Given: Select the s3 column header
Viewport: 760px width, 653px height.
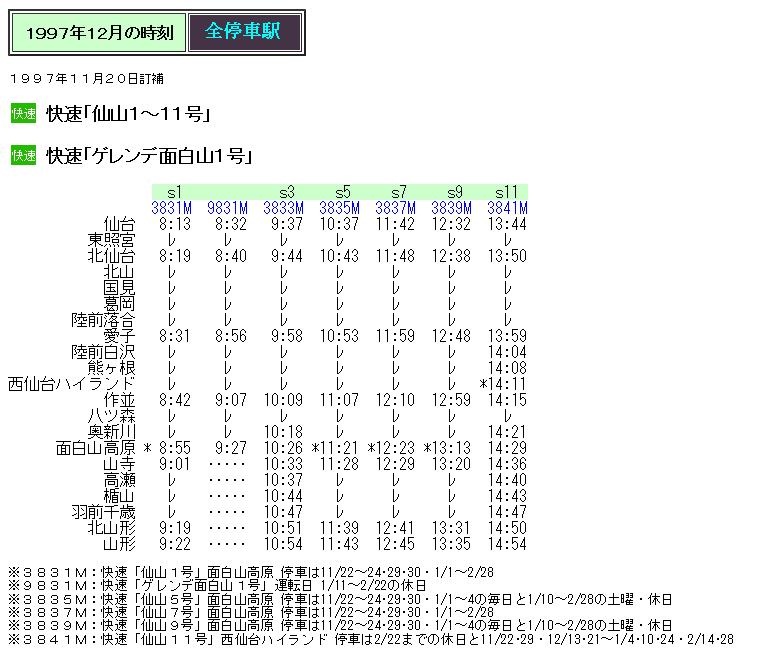Looking at the screenshot, I should click(x=286, y=192).
